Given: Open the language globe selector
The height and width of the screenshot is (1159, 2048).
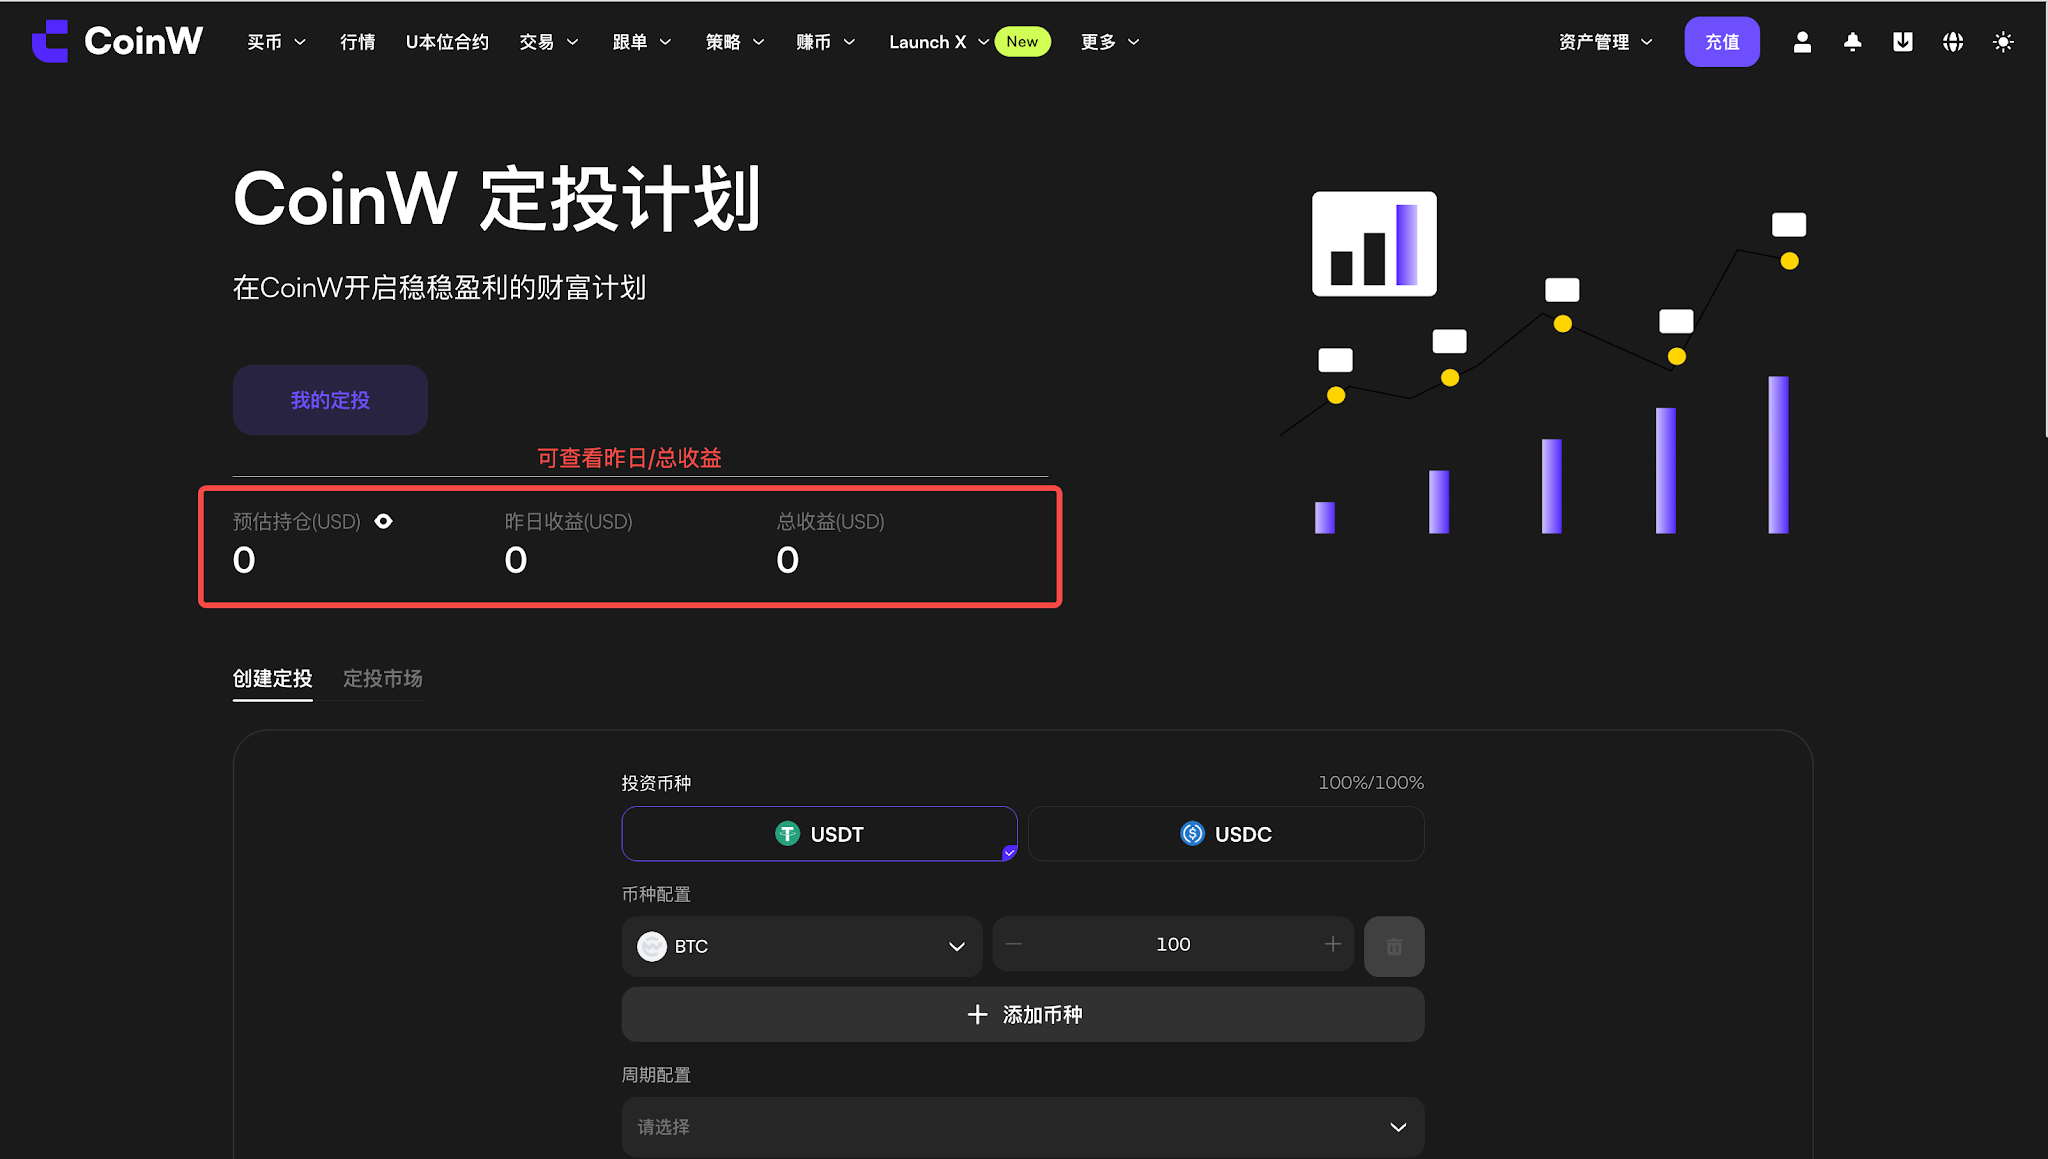Looking at the screenshot, I should tap(1952, 42).
